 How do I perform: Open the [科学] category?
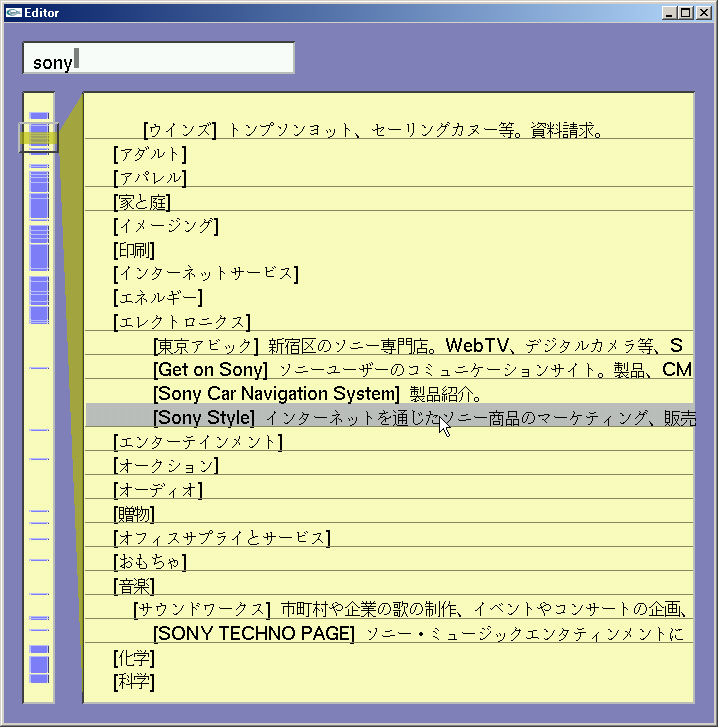click(134, 682)
